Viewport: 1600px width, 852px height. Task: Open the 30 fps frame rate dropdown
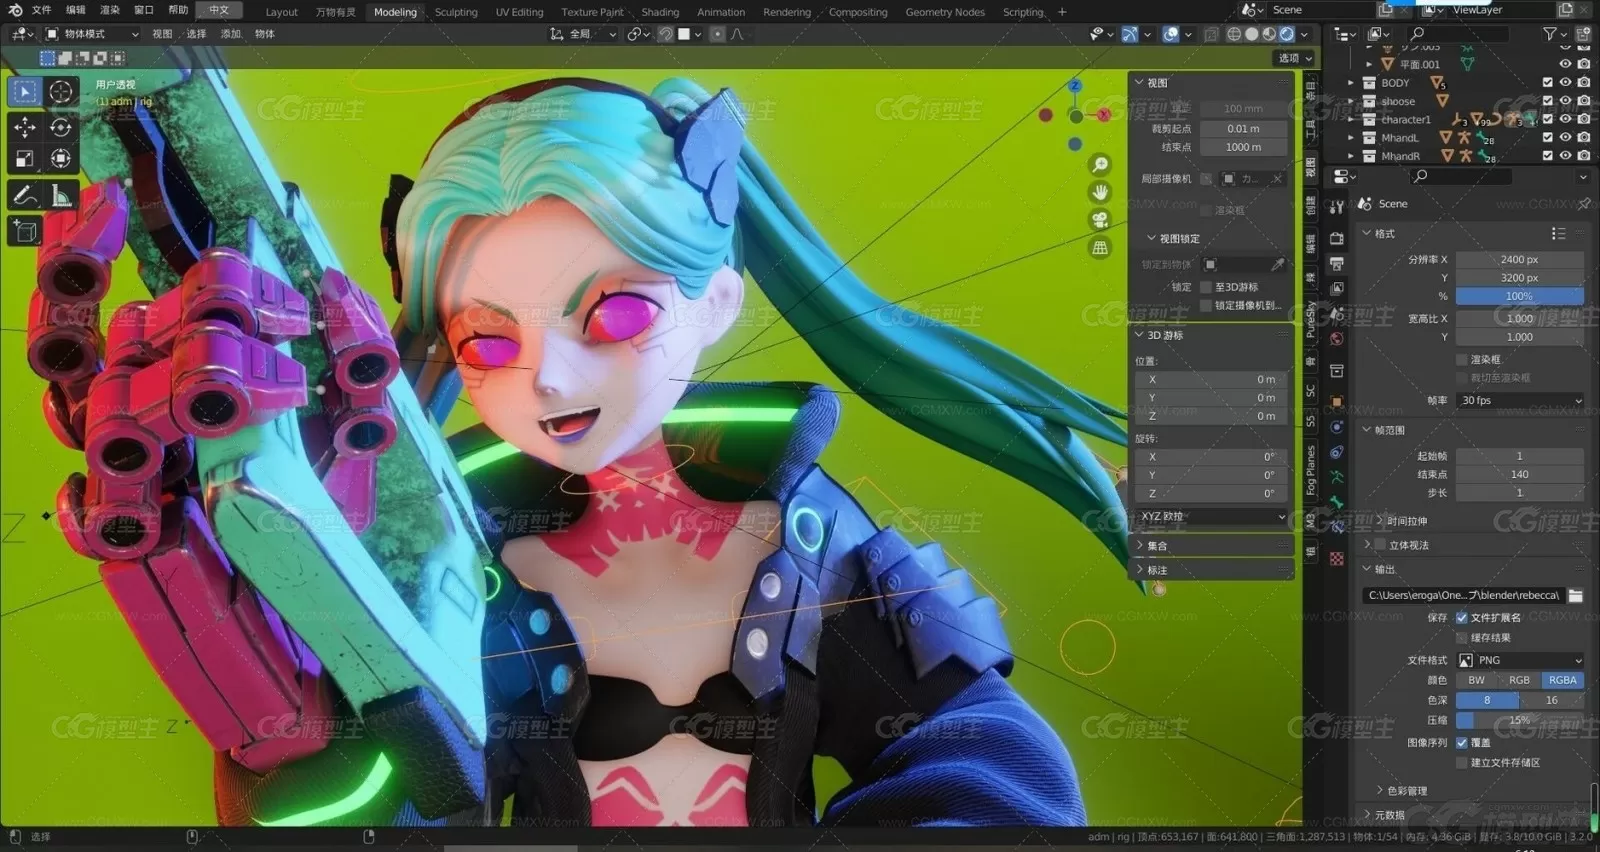1521,401
